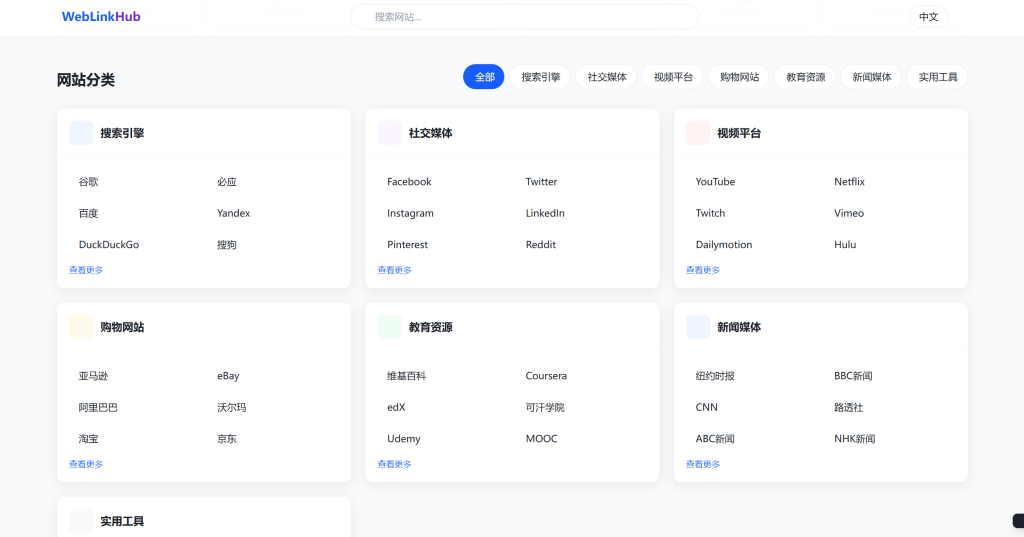Filter by 视频平台 category pill
Viewport: 1024px width, 537px height.
[673, 77]
